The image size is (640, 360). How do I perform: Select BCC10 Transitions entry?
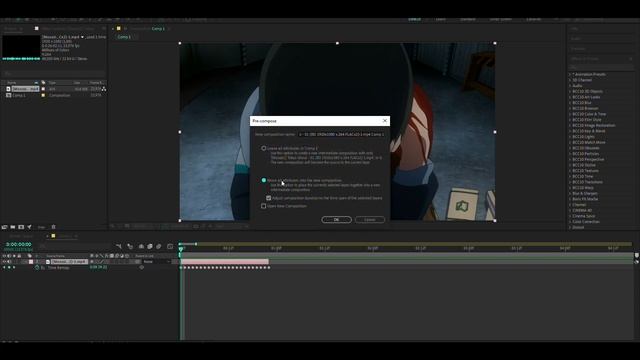[x=587, y=182]
